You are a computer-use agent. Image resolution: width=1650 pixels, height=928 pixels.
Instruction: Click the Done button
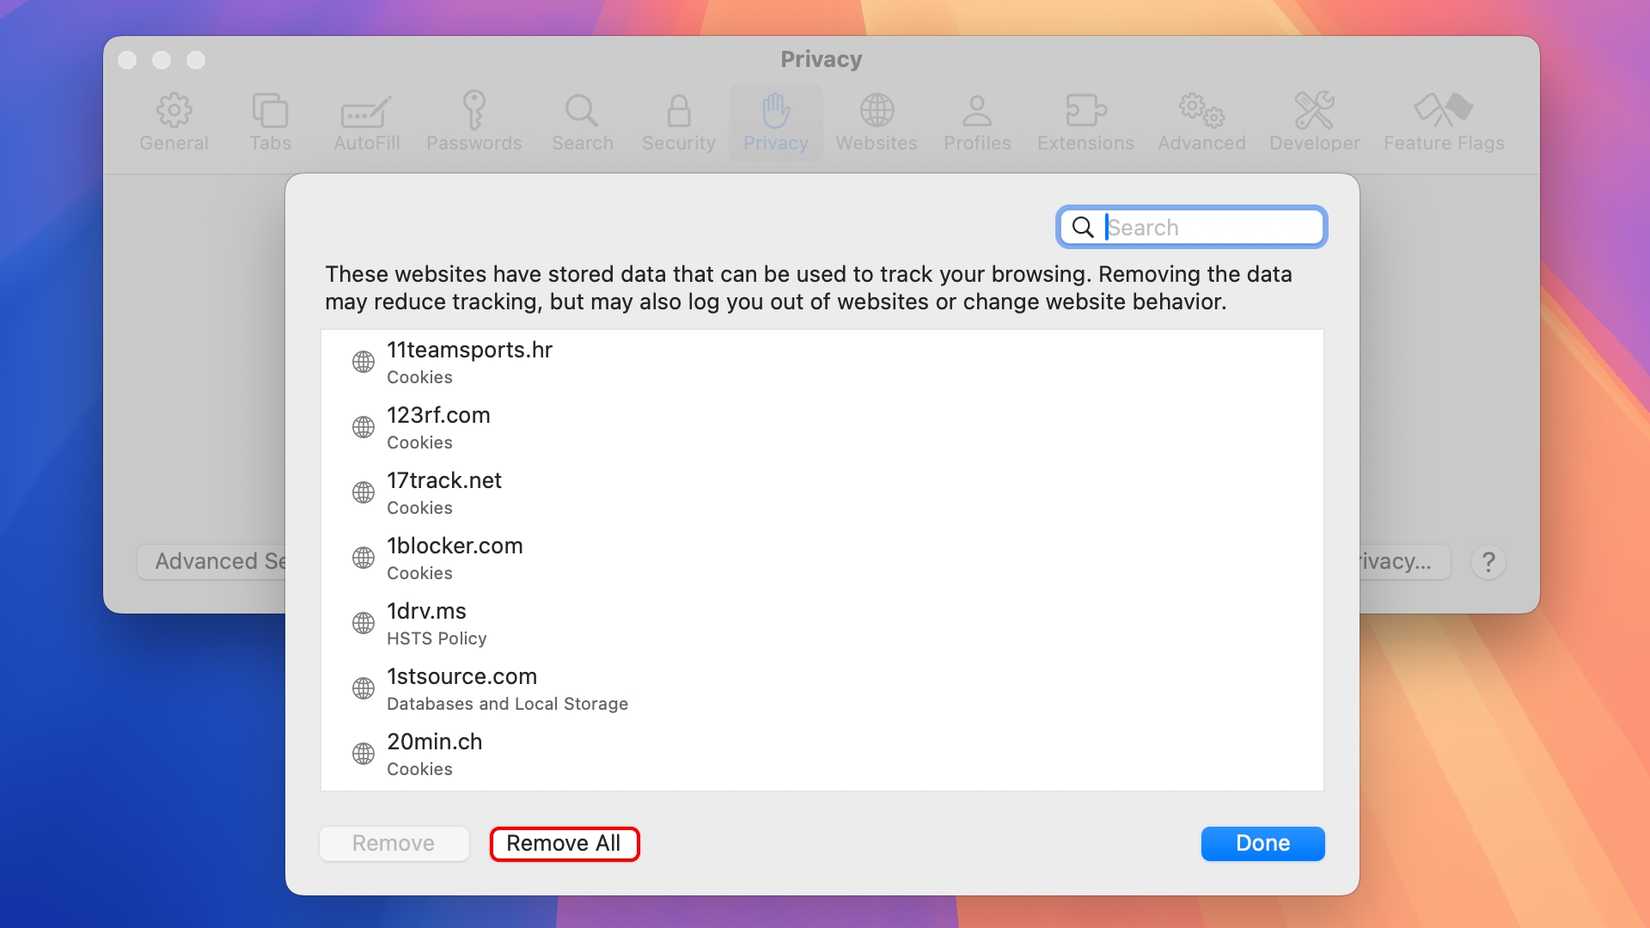point(1262,843)
